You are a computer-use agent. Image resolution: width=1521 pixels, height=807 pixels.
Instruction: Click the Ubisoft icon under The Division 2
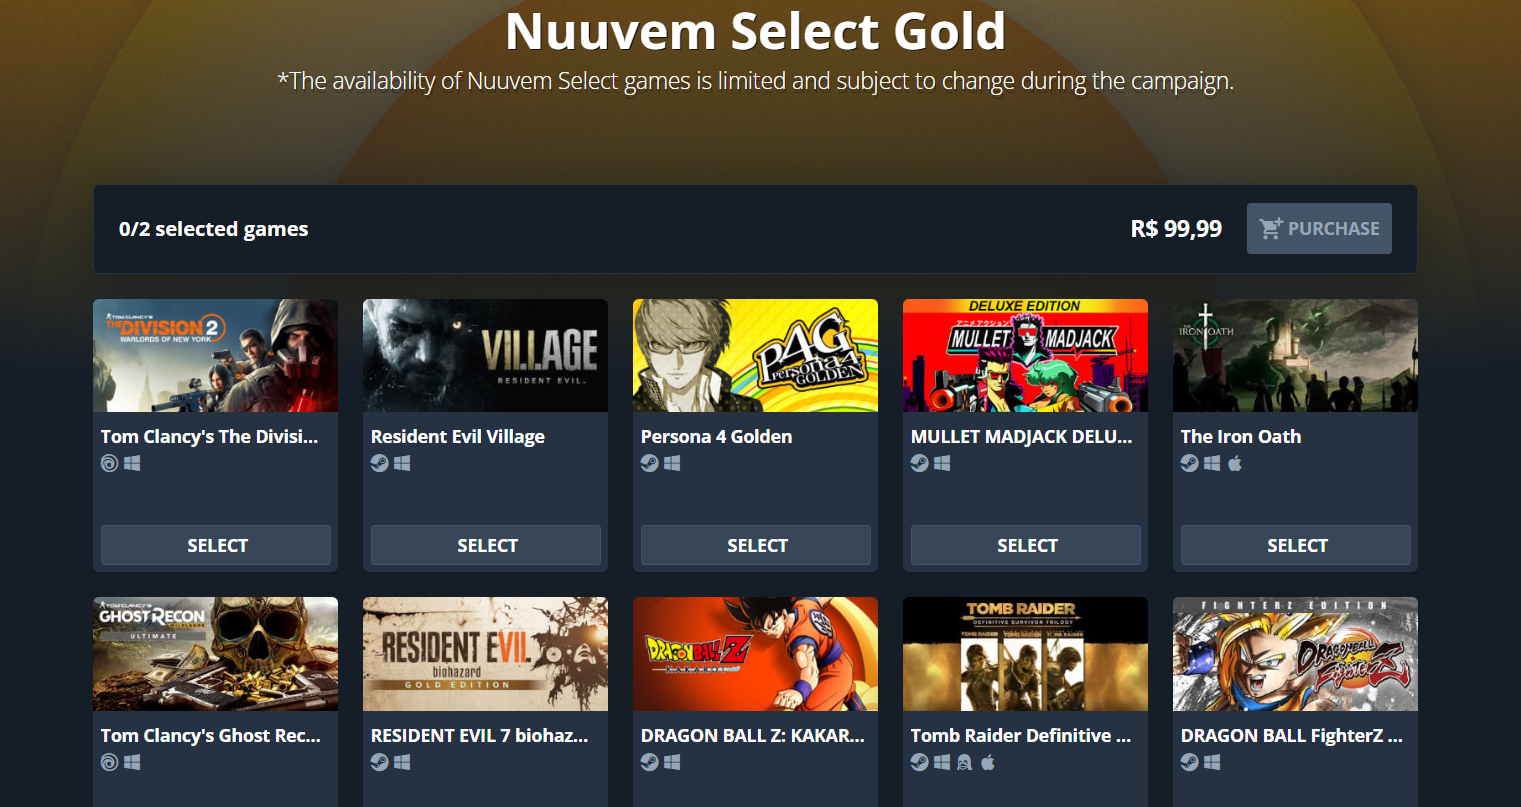click(110, 463)
